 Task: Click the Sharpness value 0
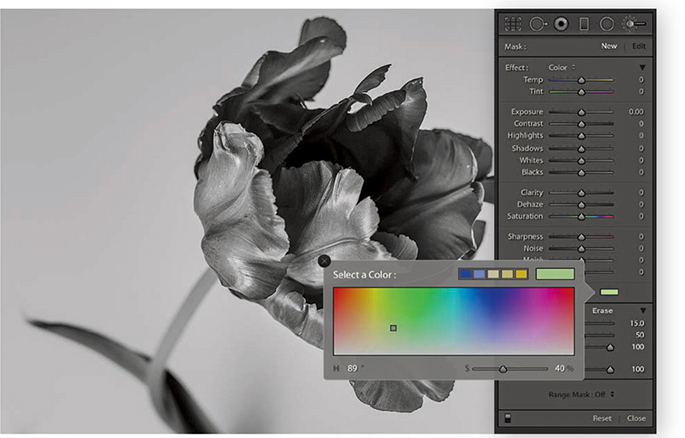coord(641,236)
